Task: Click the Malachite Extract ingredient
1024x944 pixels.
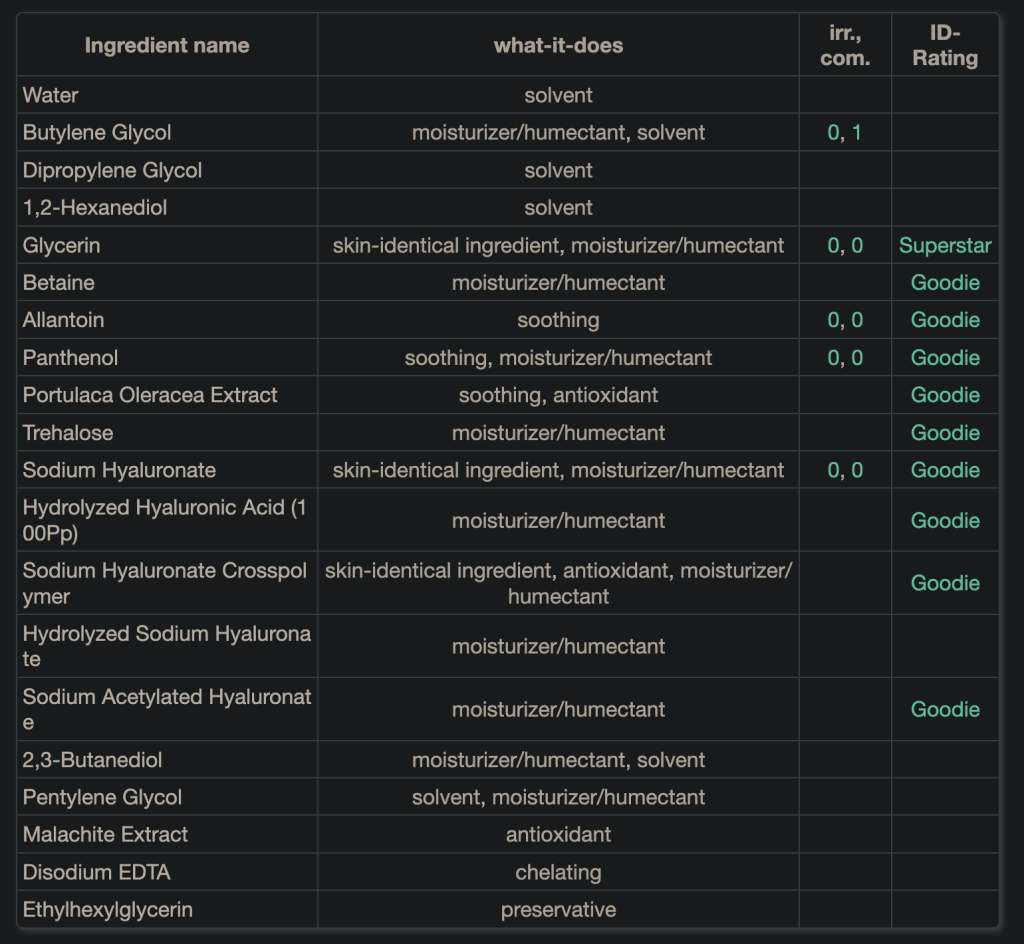Action: coord(105,834)
